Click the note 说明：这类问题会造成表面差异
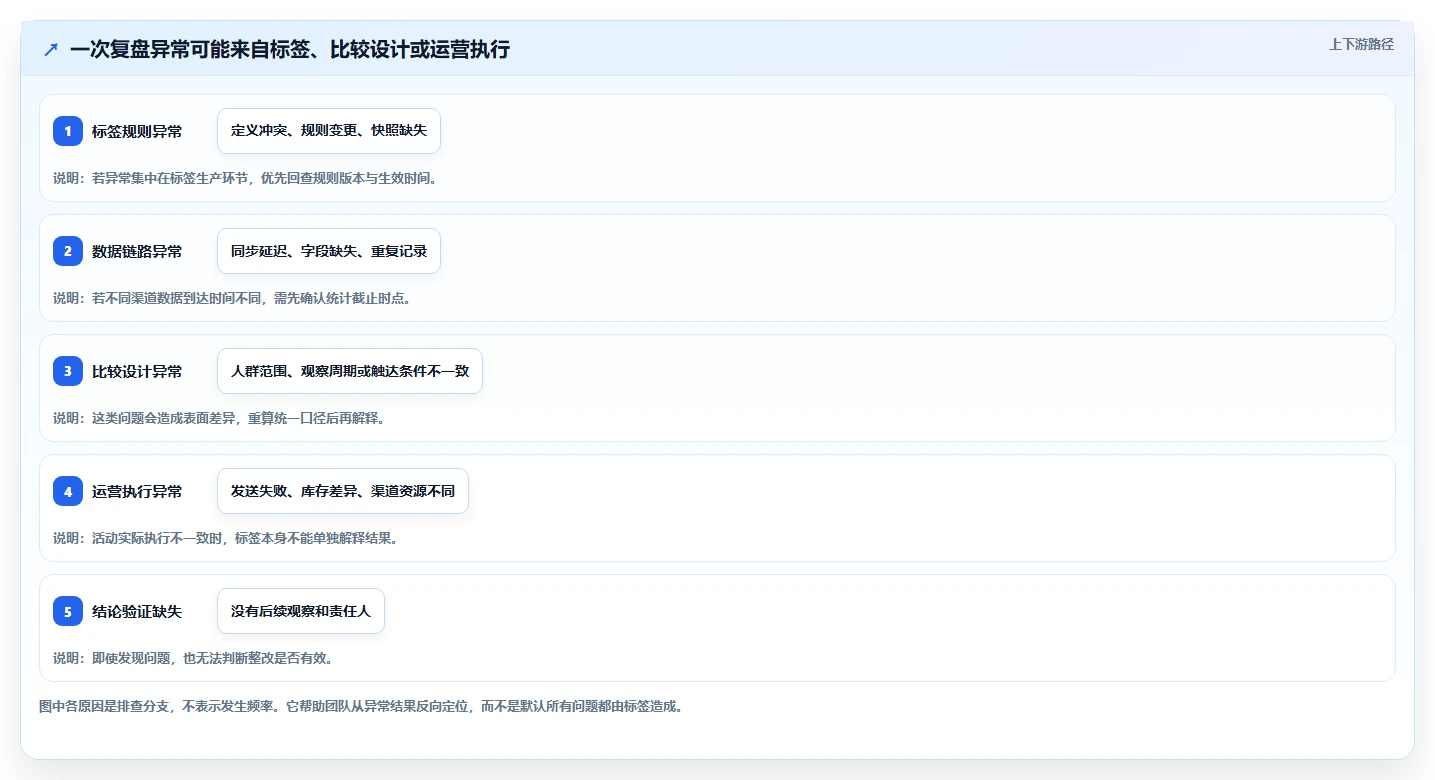1435x780 pixels. point(219,418)
